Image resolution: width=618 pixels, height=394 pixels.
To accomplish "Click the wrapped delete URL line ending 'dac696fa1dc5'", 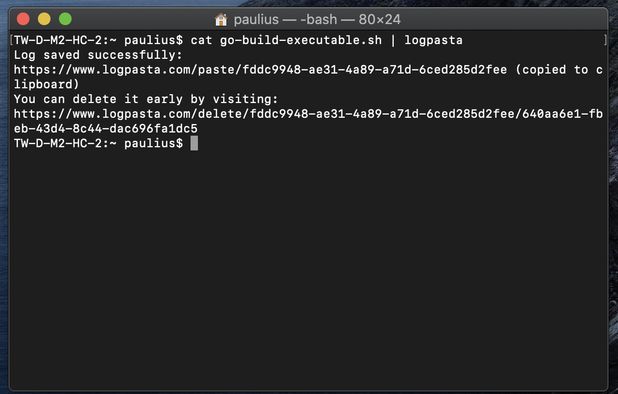I will [106, 128].
